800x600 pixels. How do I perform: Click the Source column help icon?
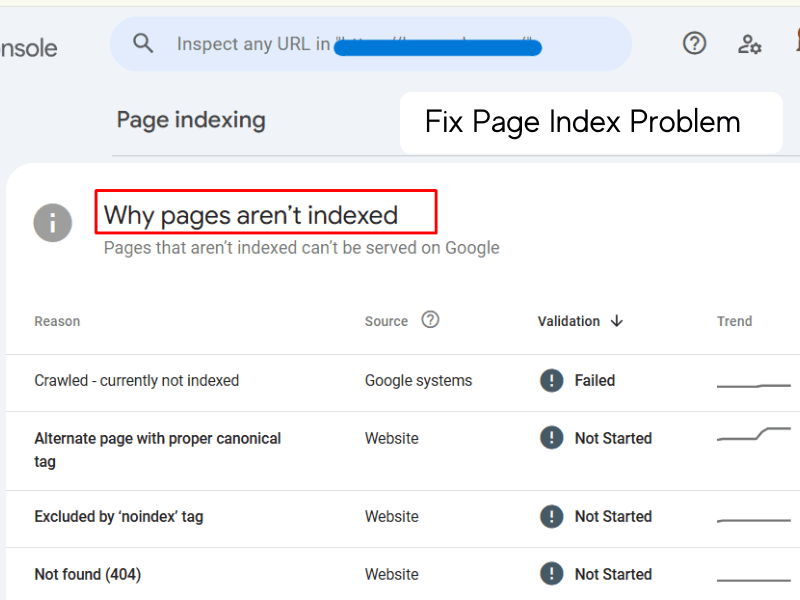point(430,320)
